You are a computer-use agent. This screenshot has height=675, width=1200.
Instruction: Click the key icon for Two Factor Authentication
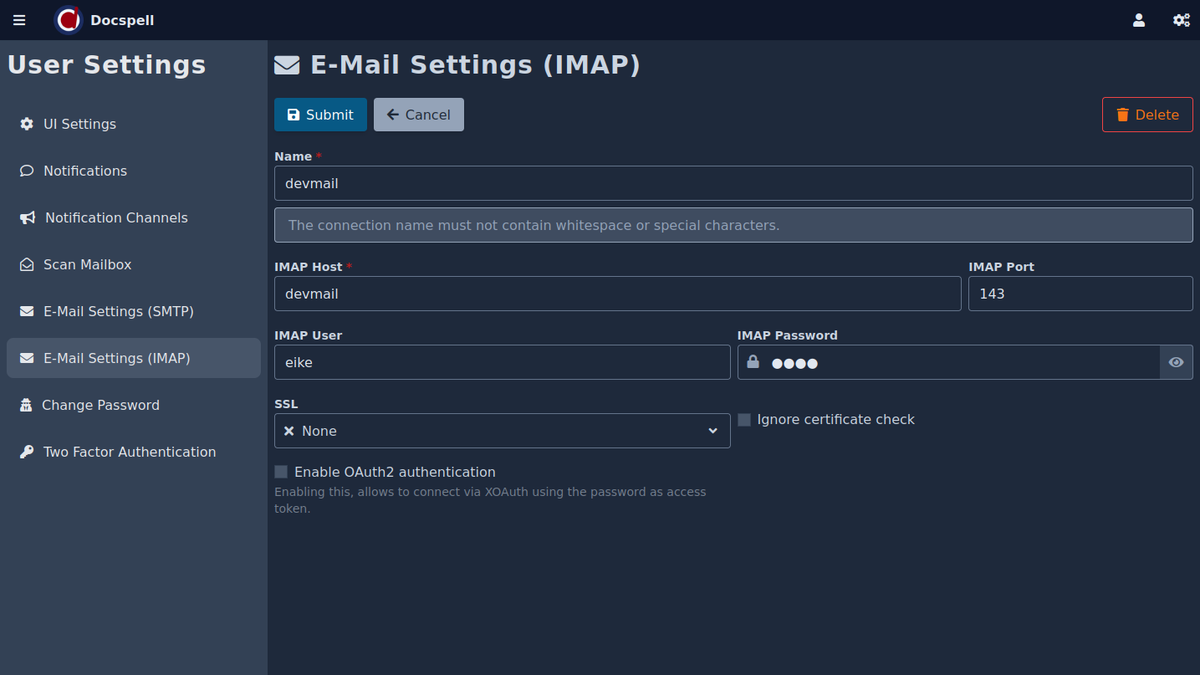click(x=27, y=452)
